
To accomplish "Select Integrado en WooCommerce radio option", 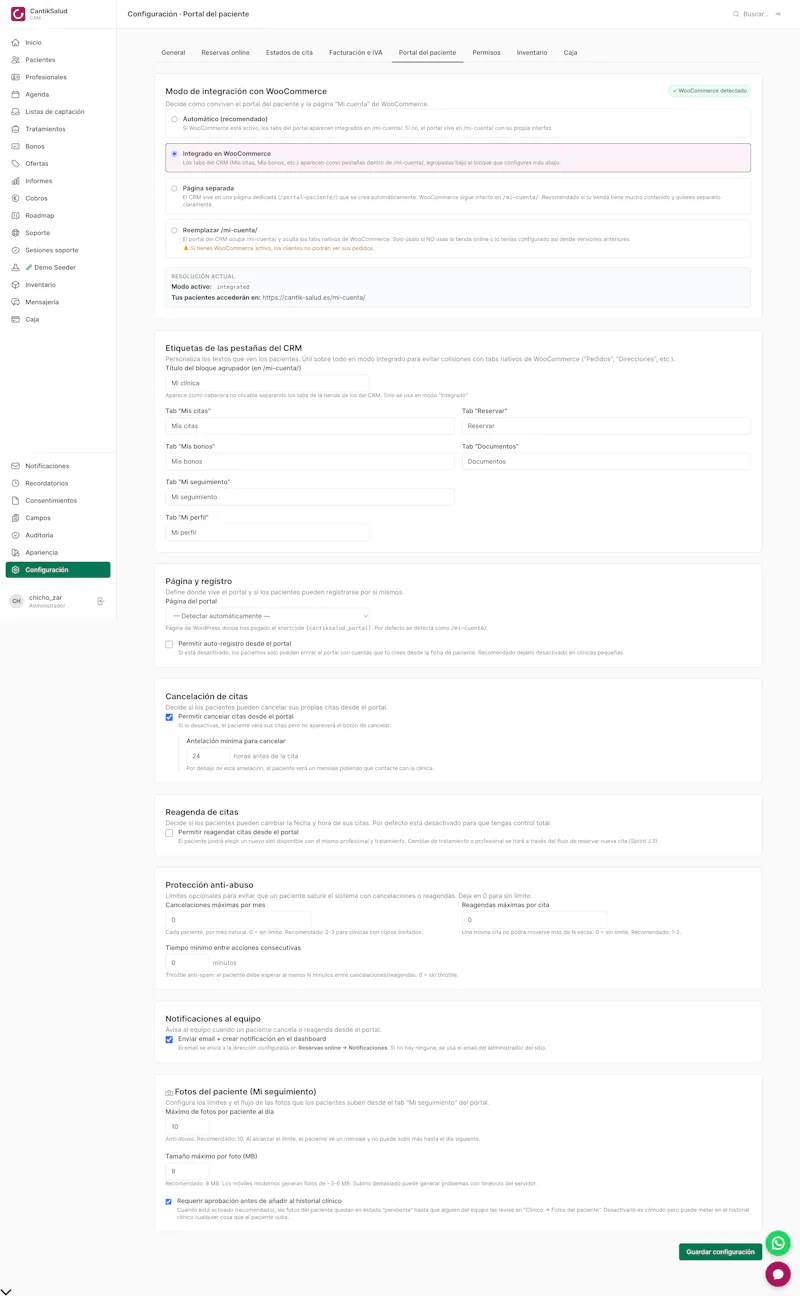I will coord(174,154).
